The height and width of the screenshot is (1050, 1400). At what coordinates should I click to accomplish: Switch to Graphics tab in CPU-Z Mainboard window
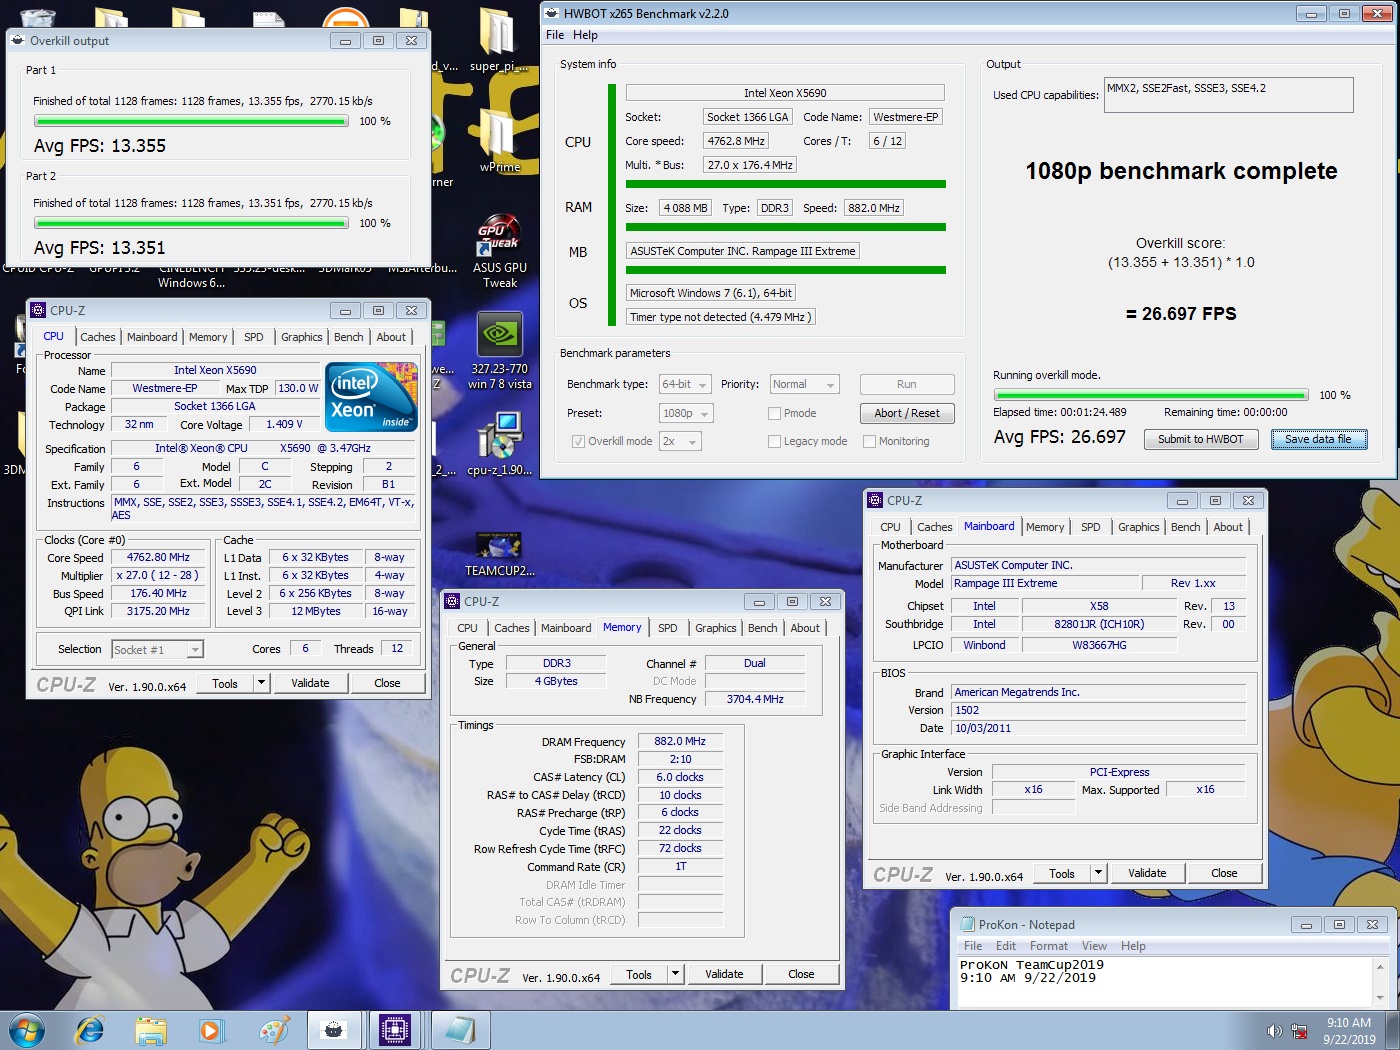pos(1139,527)
